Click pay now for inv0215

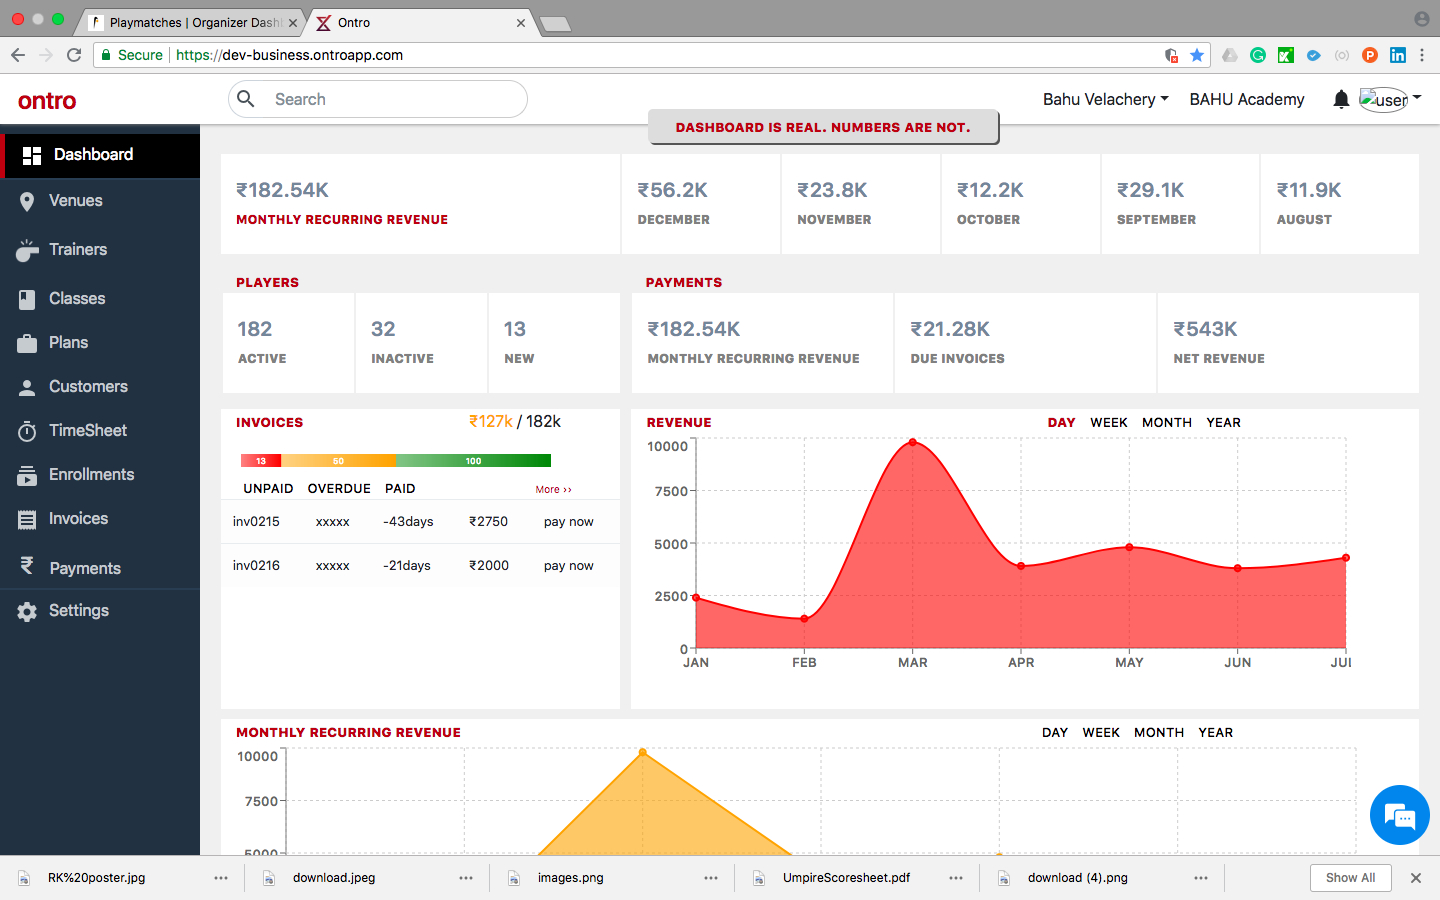[568, 522]
